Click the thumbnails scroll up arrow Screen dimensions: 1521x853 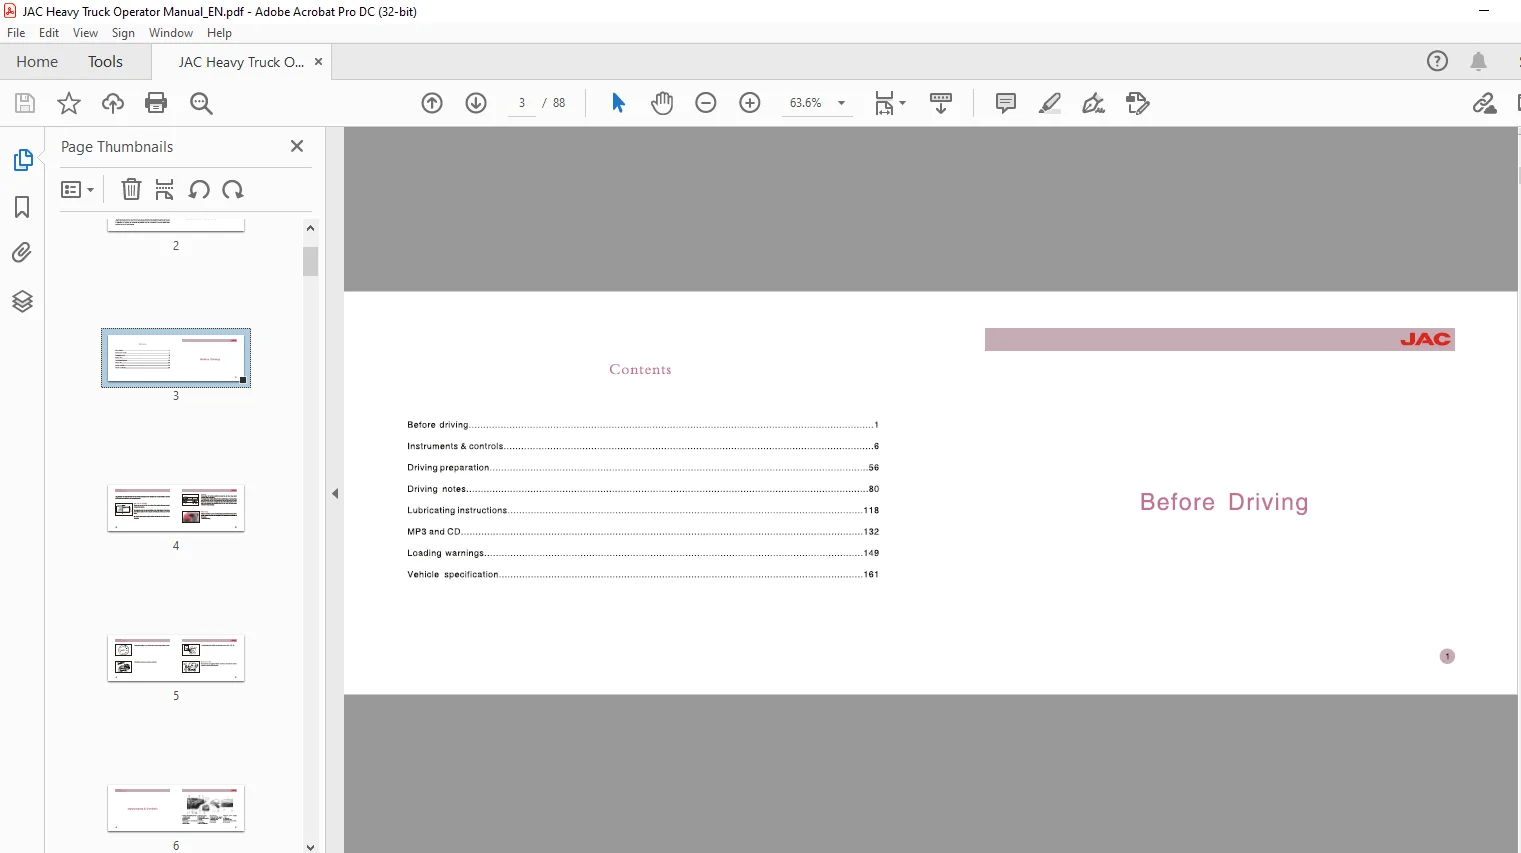[x=310, y=228]
